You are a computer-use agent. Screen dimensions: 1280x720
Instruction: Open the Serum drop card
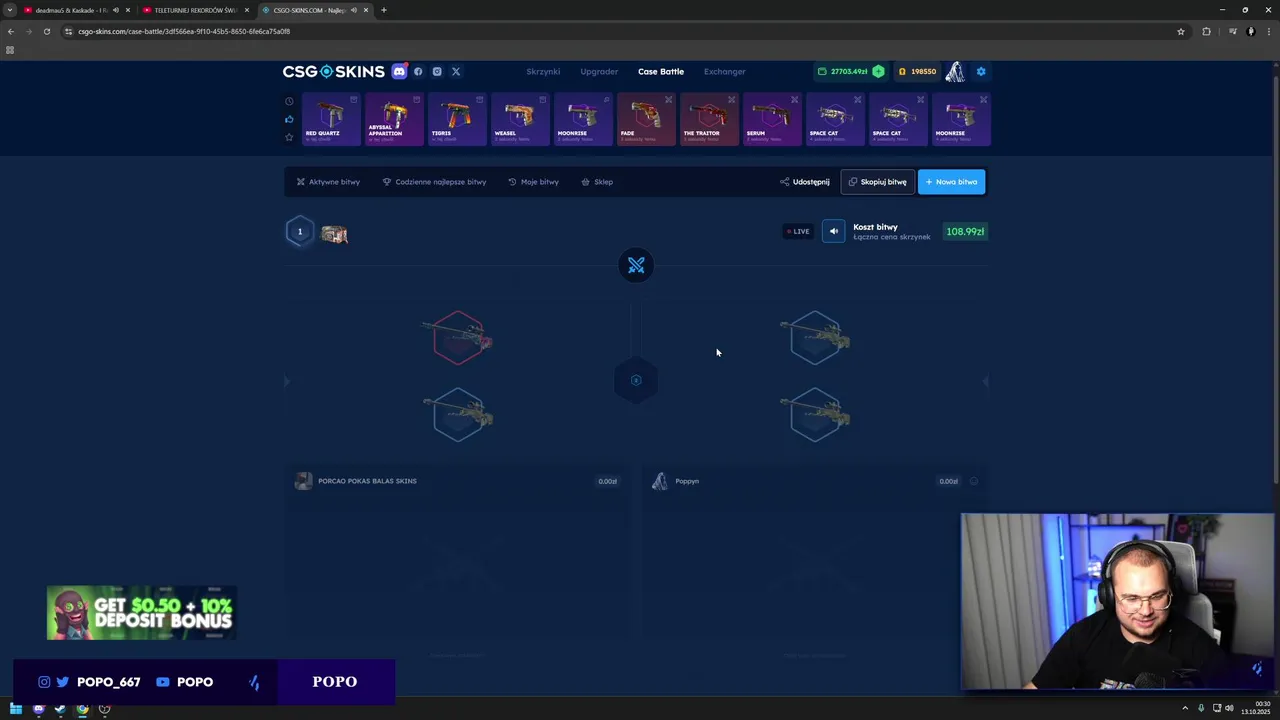tap(772, 119)
